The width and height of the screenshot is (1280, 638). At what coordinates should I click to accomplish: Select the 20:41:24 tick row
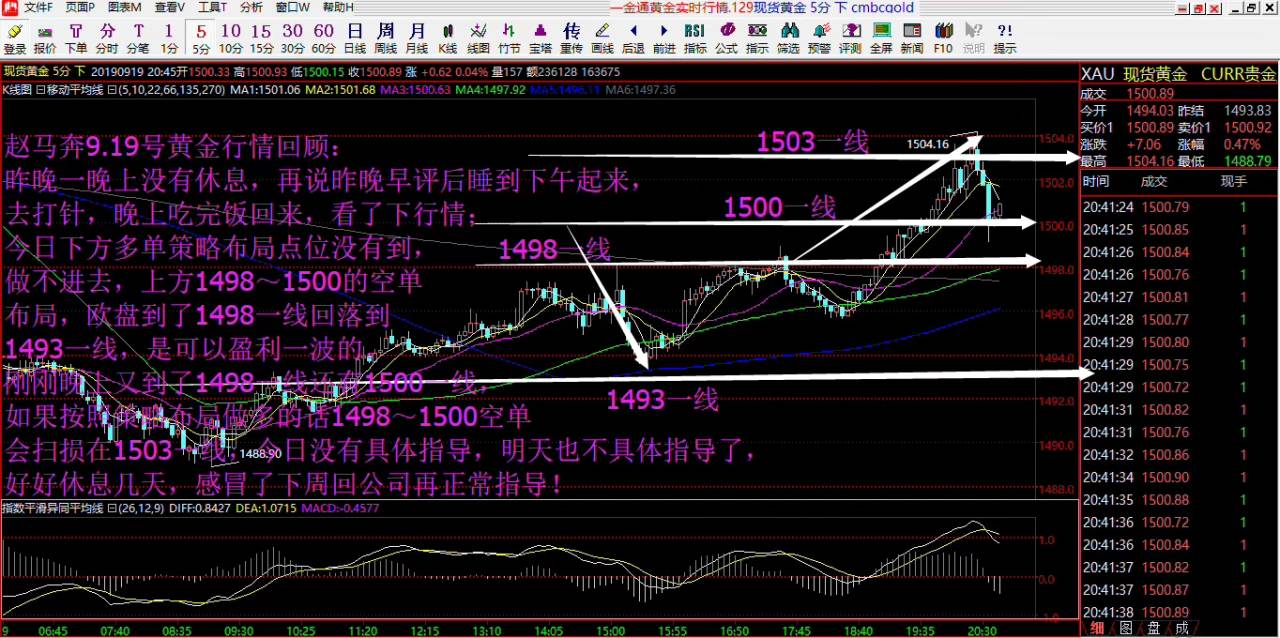[x=1180, y=207]
